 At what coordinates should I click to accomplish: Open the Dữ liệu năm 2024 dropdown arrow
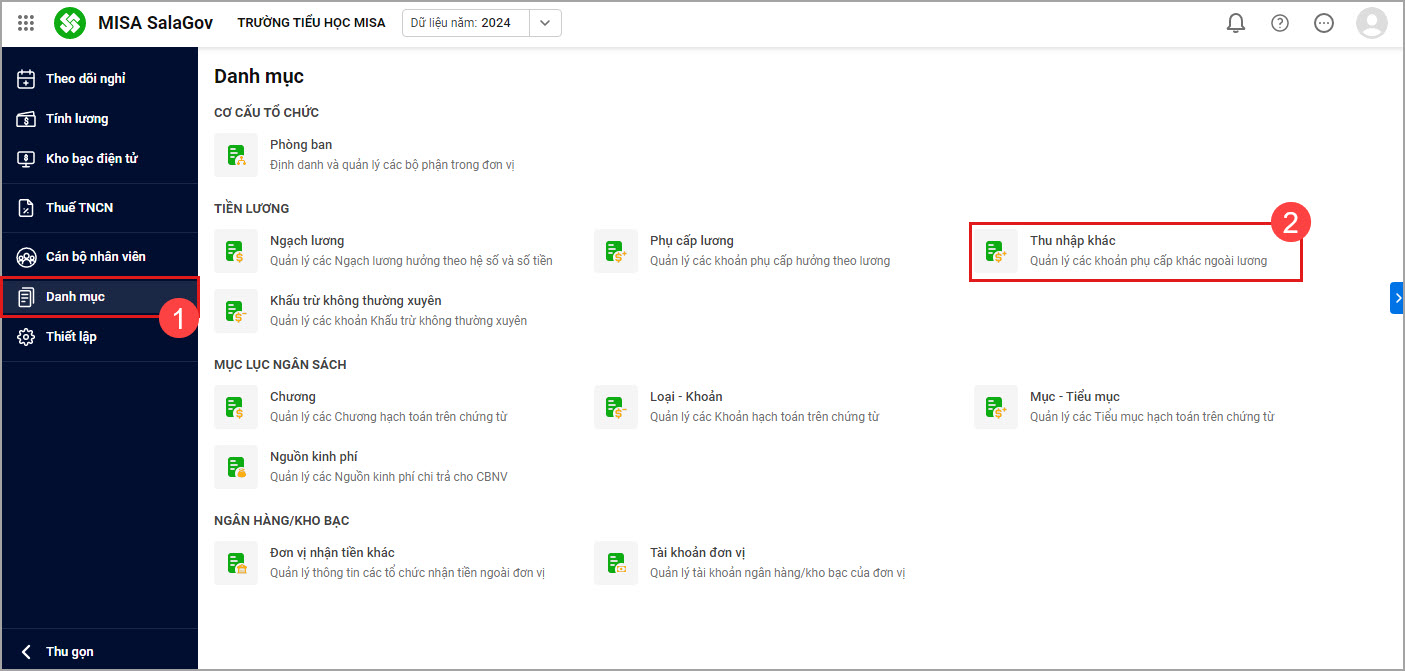tap(545, 23)
